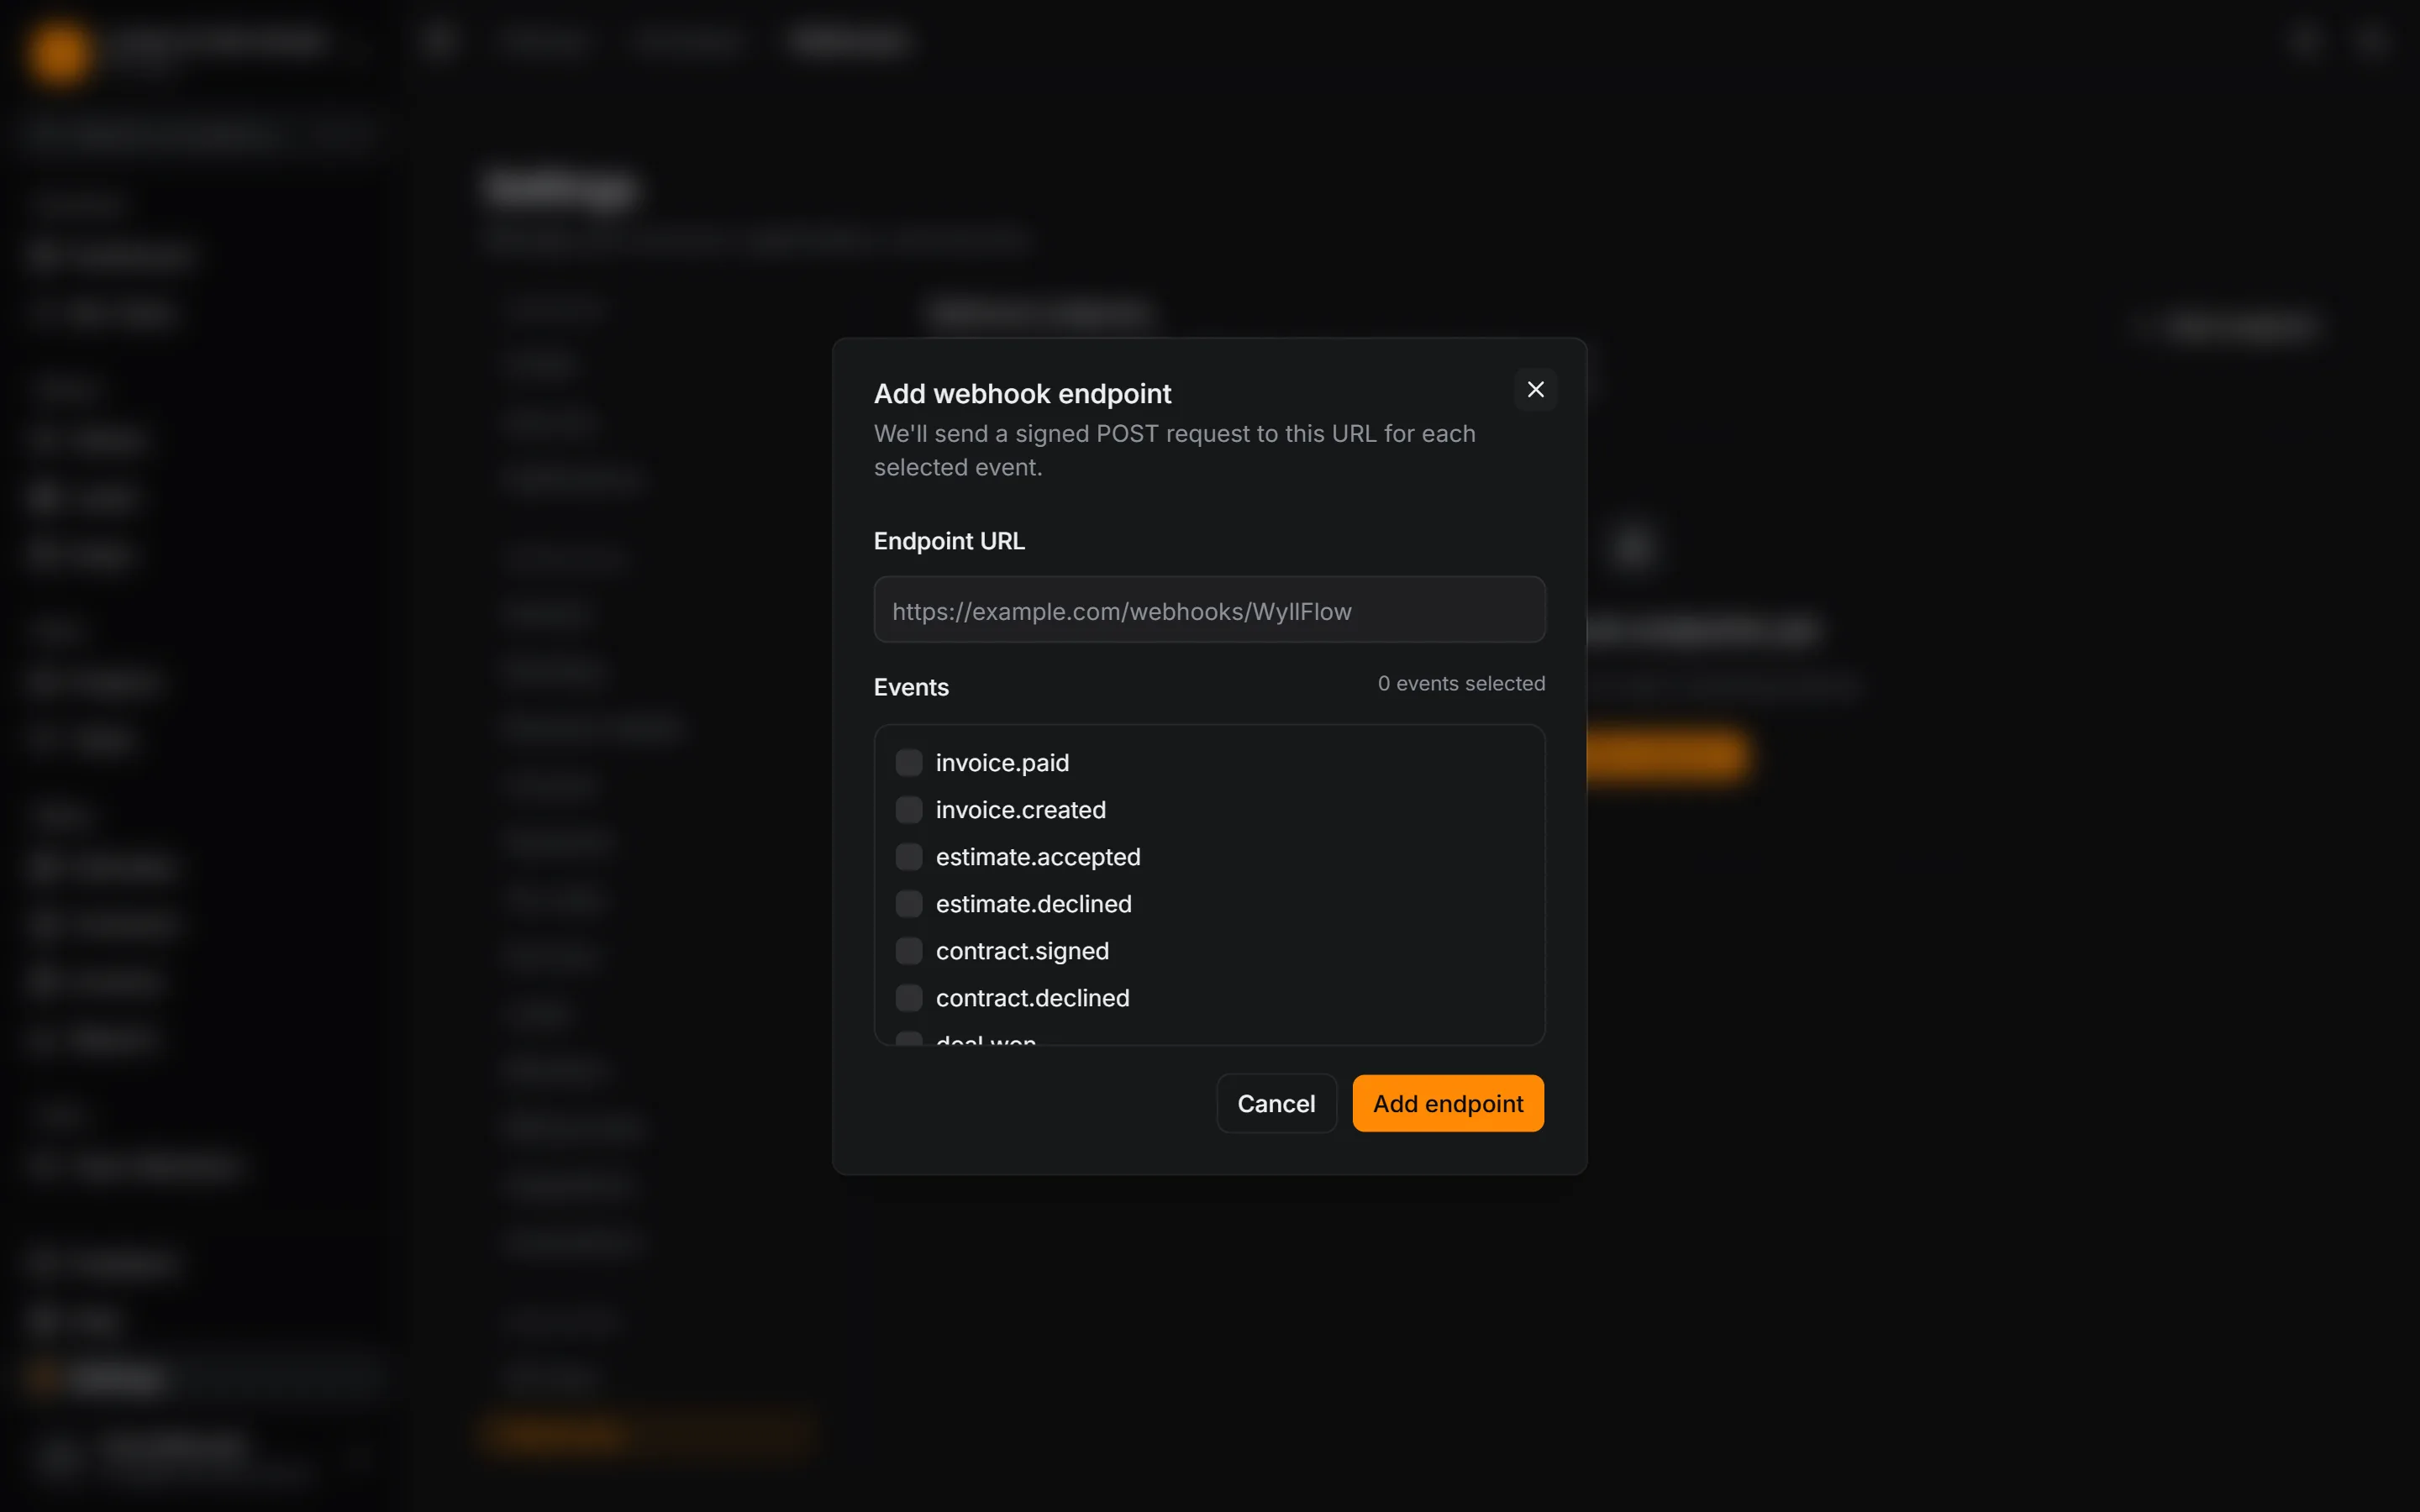The image size is (2420, 1512).
Task: Close the Add webhook endpoint dialog
Action: click(x=1535, y=390)
